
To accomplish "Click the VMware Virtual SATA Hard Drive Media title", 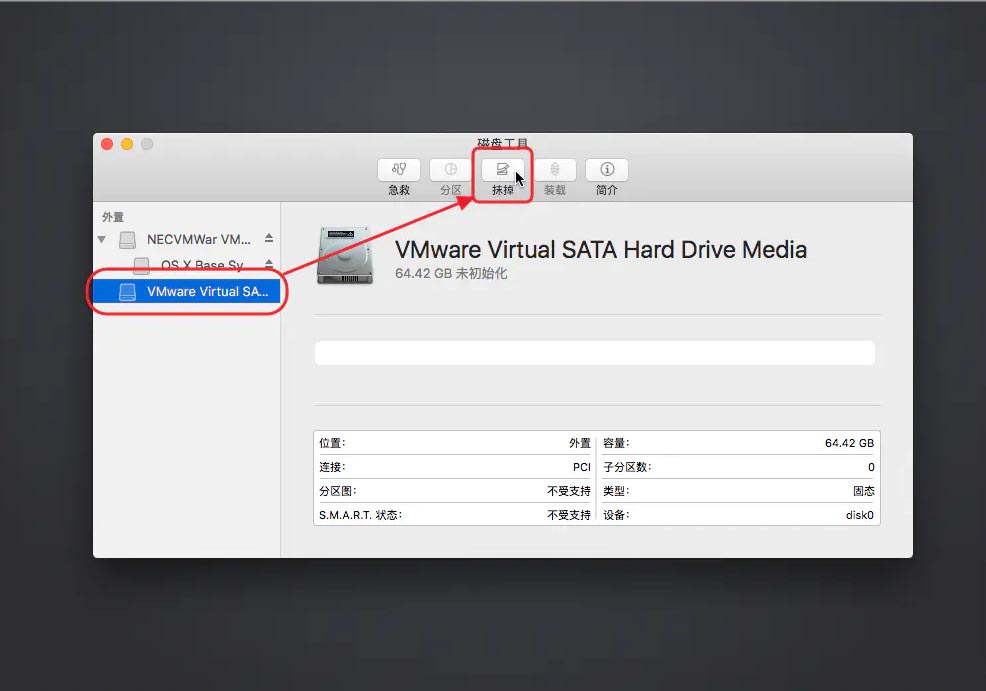I will click(x=601, y=250).
